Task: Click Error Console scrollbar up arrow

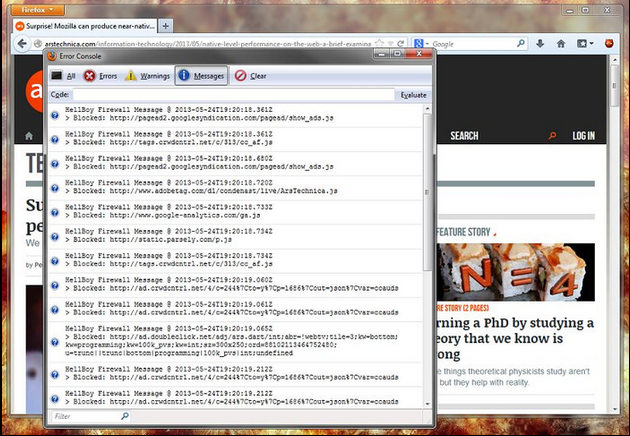Action: (427, 109)
